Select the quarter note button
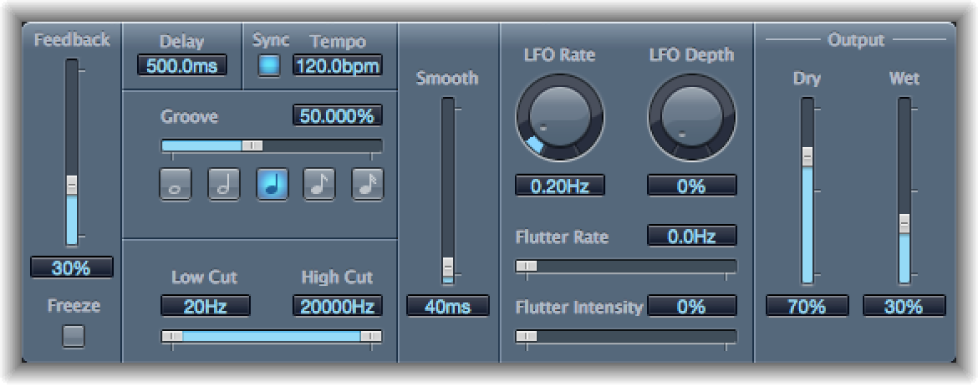 (272, 185)
